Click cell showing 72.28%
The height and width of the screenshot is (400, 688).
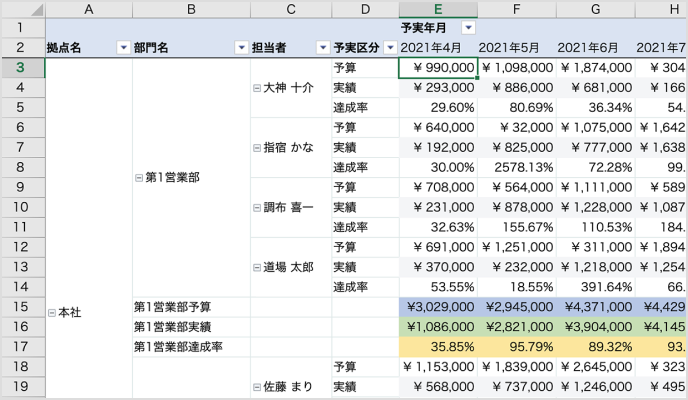click(595, 168)
